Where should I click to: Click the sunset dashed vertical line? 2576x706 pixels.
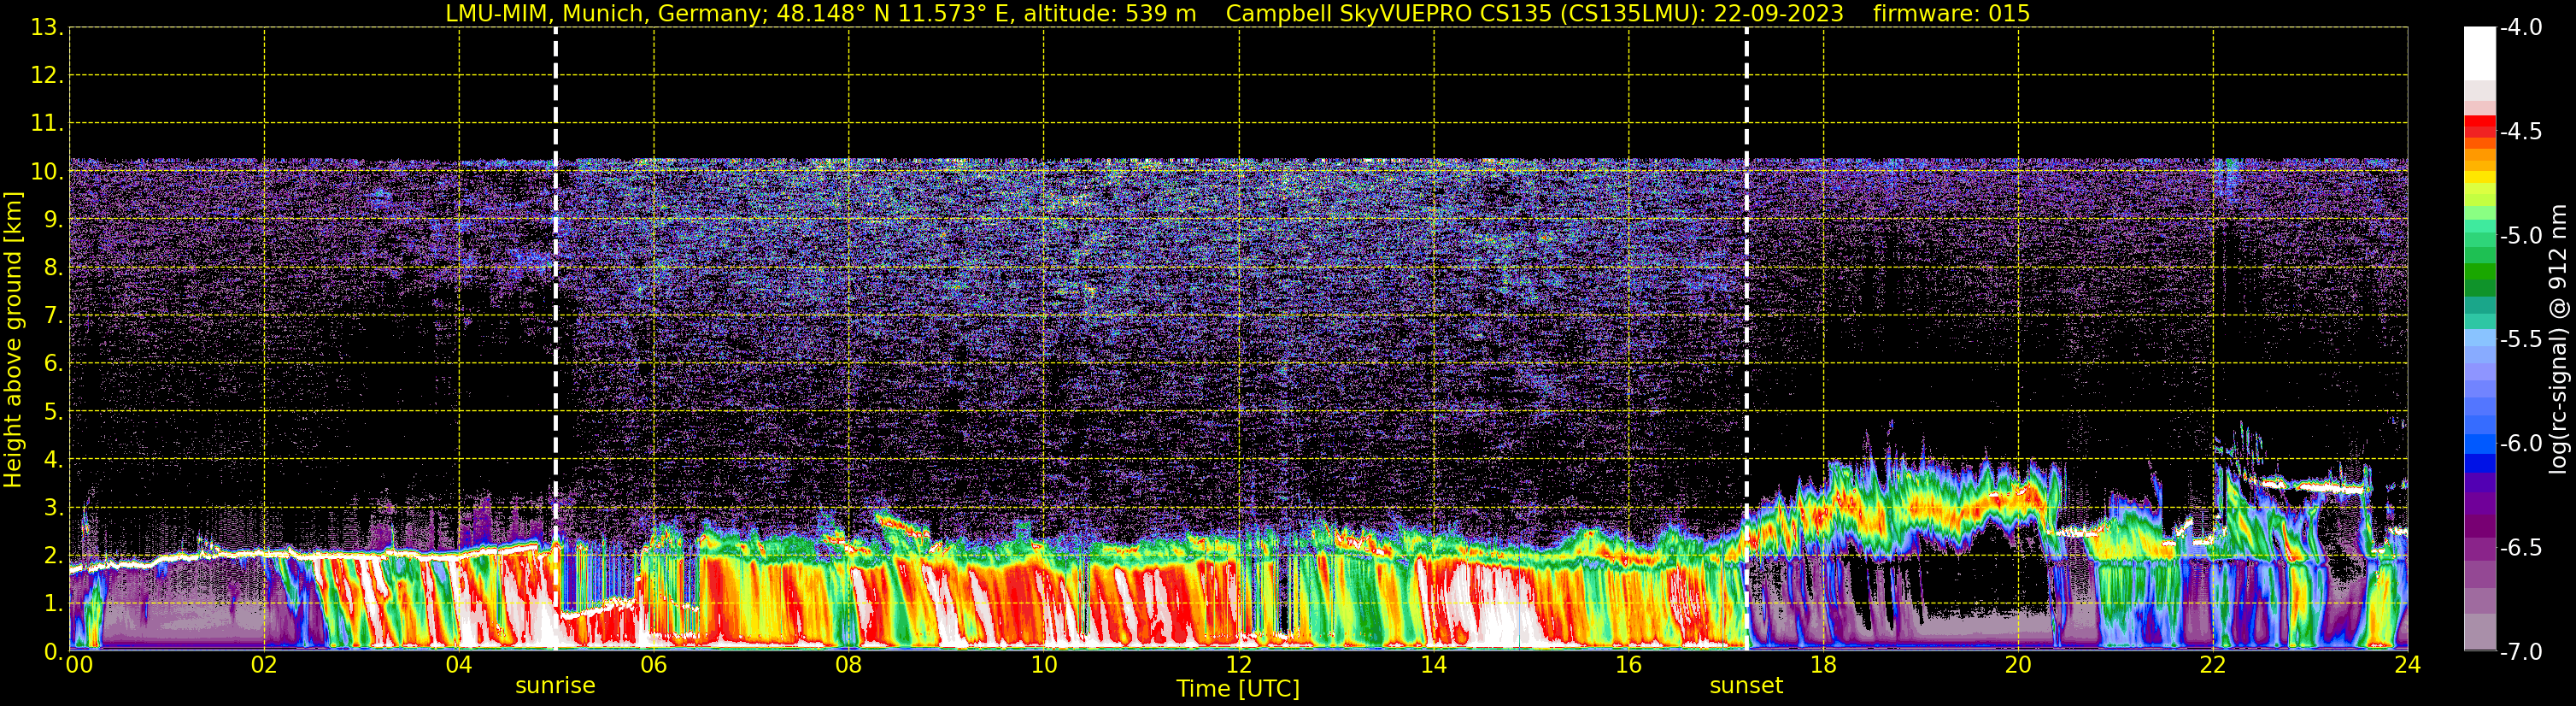tap(1746, 338)
